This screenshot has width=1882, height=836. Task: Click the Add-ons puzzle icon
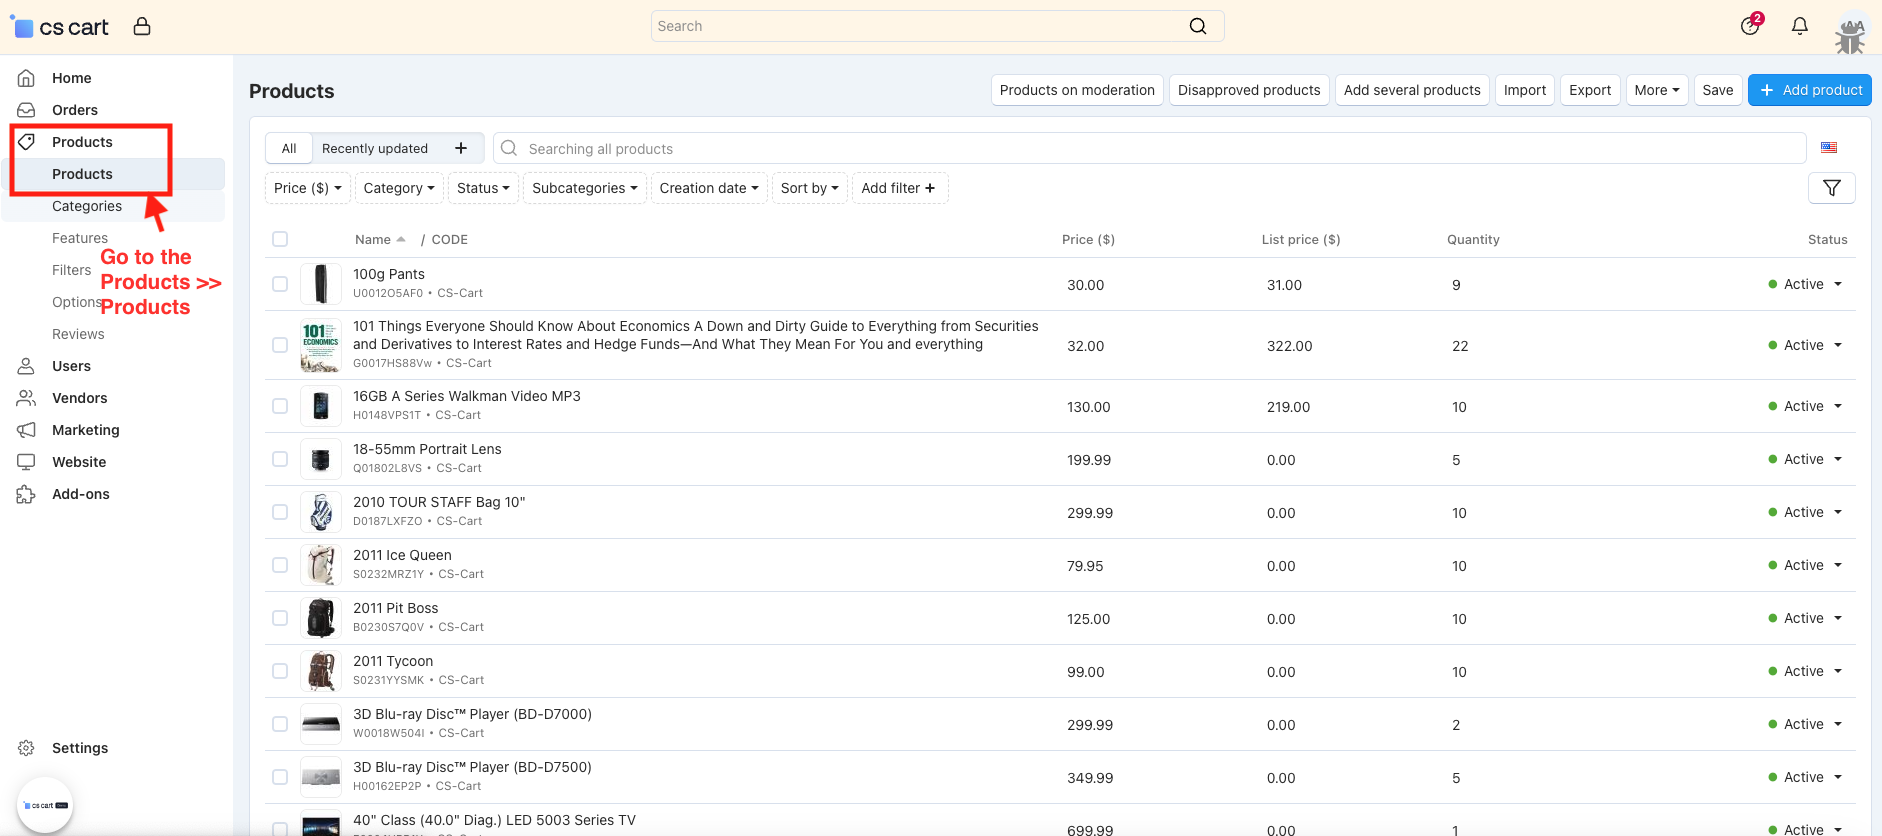tap(27, 494)
